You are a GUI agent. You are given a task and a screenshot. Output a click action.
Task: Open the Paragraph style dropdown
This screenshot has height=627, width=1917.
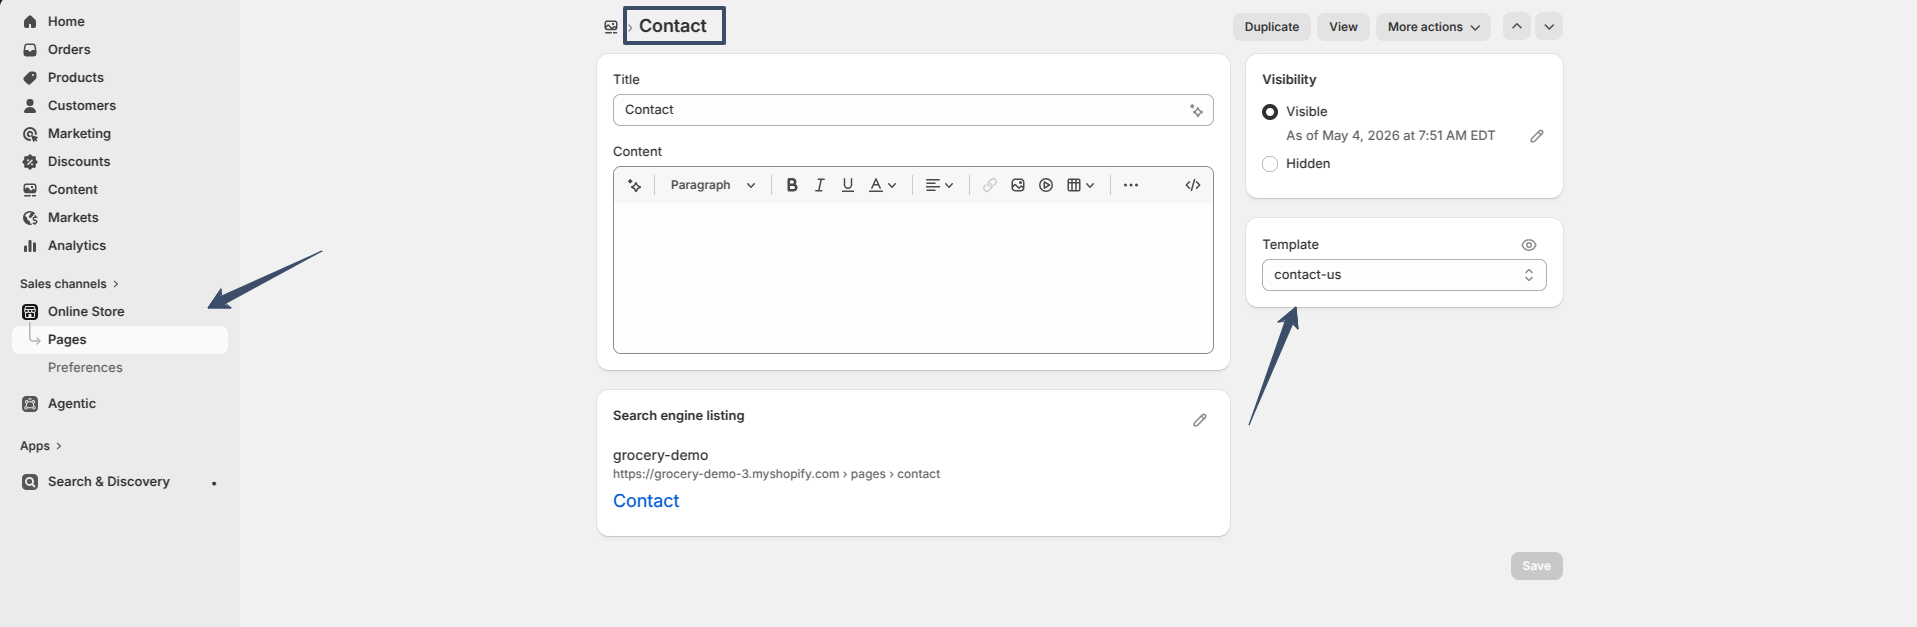coord(713,185)
